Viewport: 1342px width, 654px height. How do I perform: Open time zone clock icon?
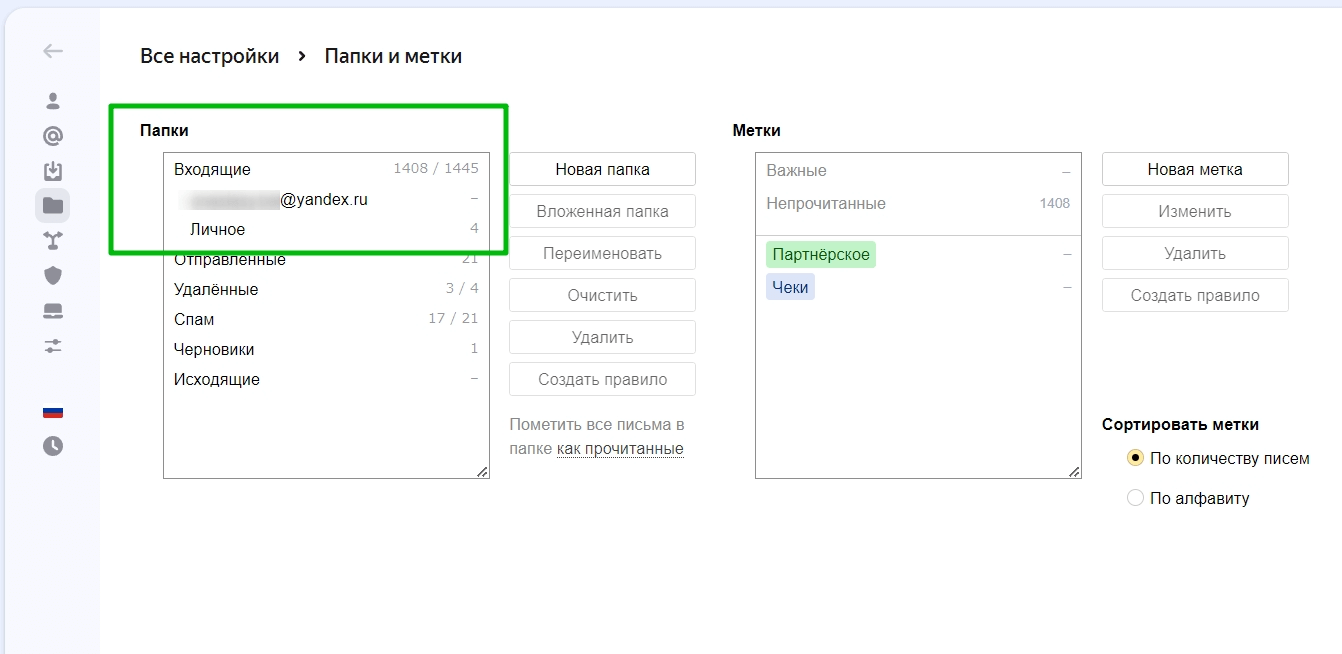(53, 446)
